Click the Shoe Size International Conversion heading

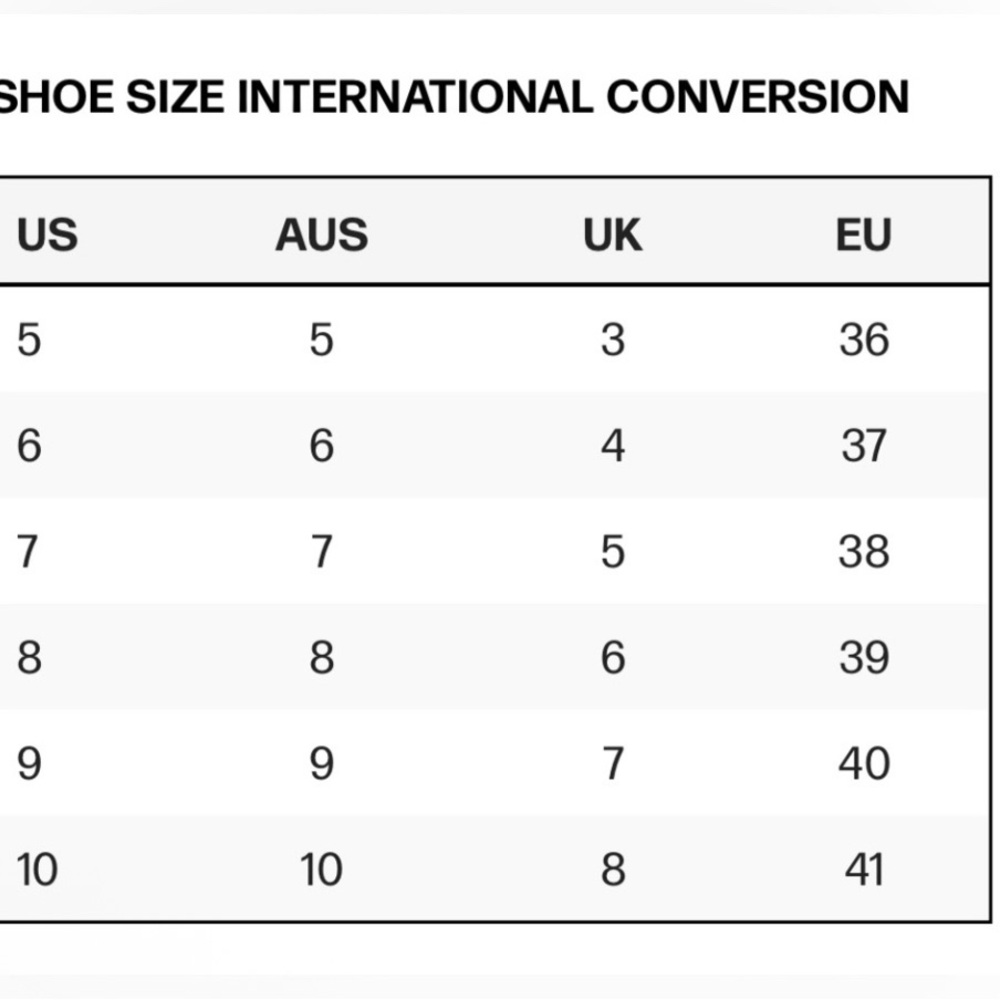pos(453,97)
